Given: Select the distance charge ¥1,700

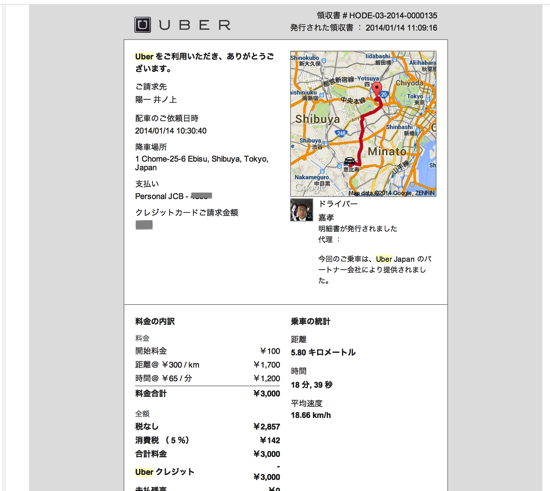Looking at the screenshot, I should click(x=267, y=365).
